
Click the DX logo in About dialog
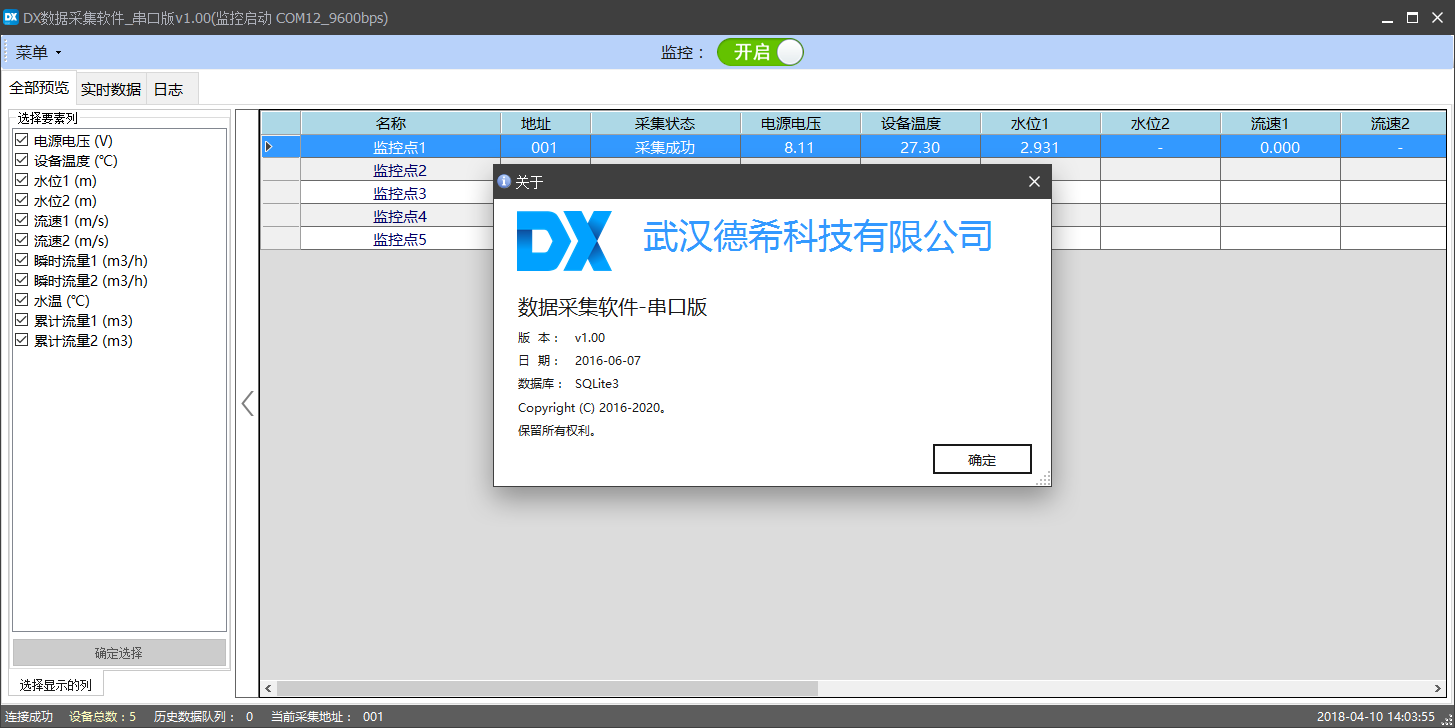564,241
